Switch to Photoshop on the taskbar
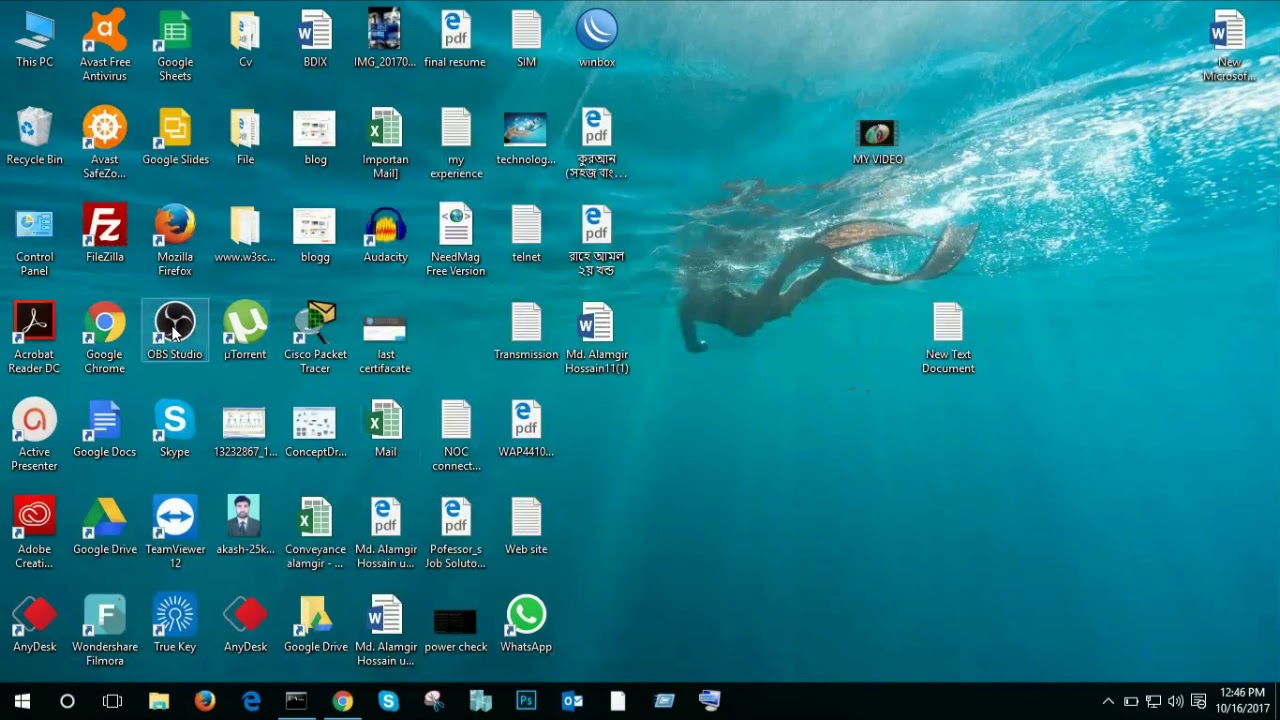Viewport: 1280px width, 720px height. (x=526, y=701)
